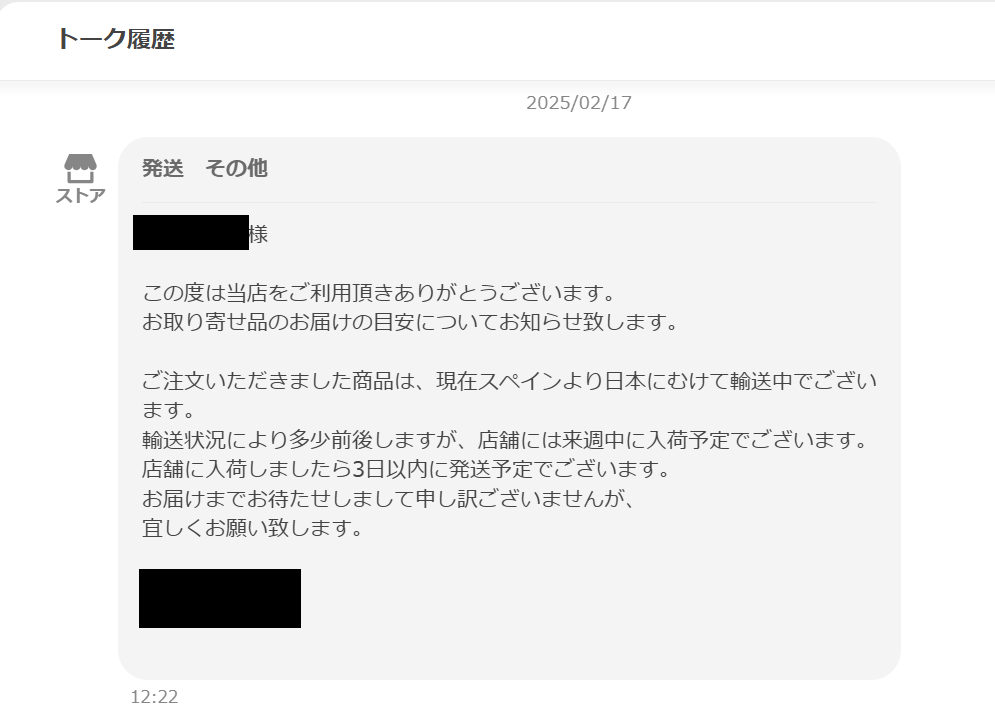
Task: Click the line お取り寄せ品のお届けの目安
Action: (411, 322)
